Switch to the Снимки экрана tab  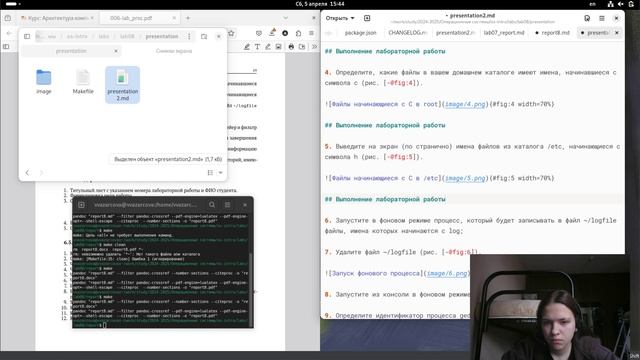click(x=174, y=51)
